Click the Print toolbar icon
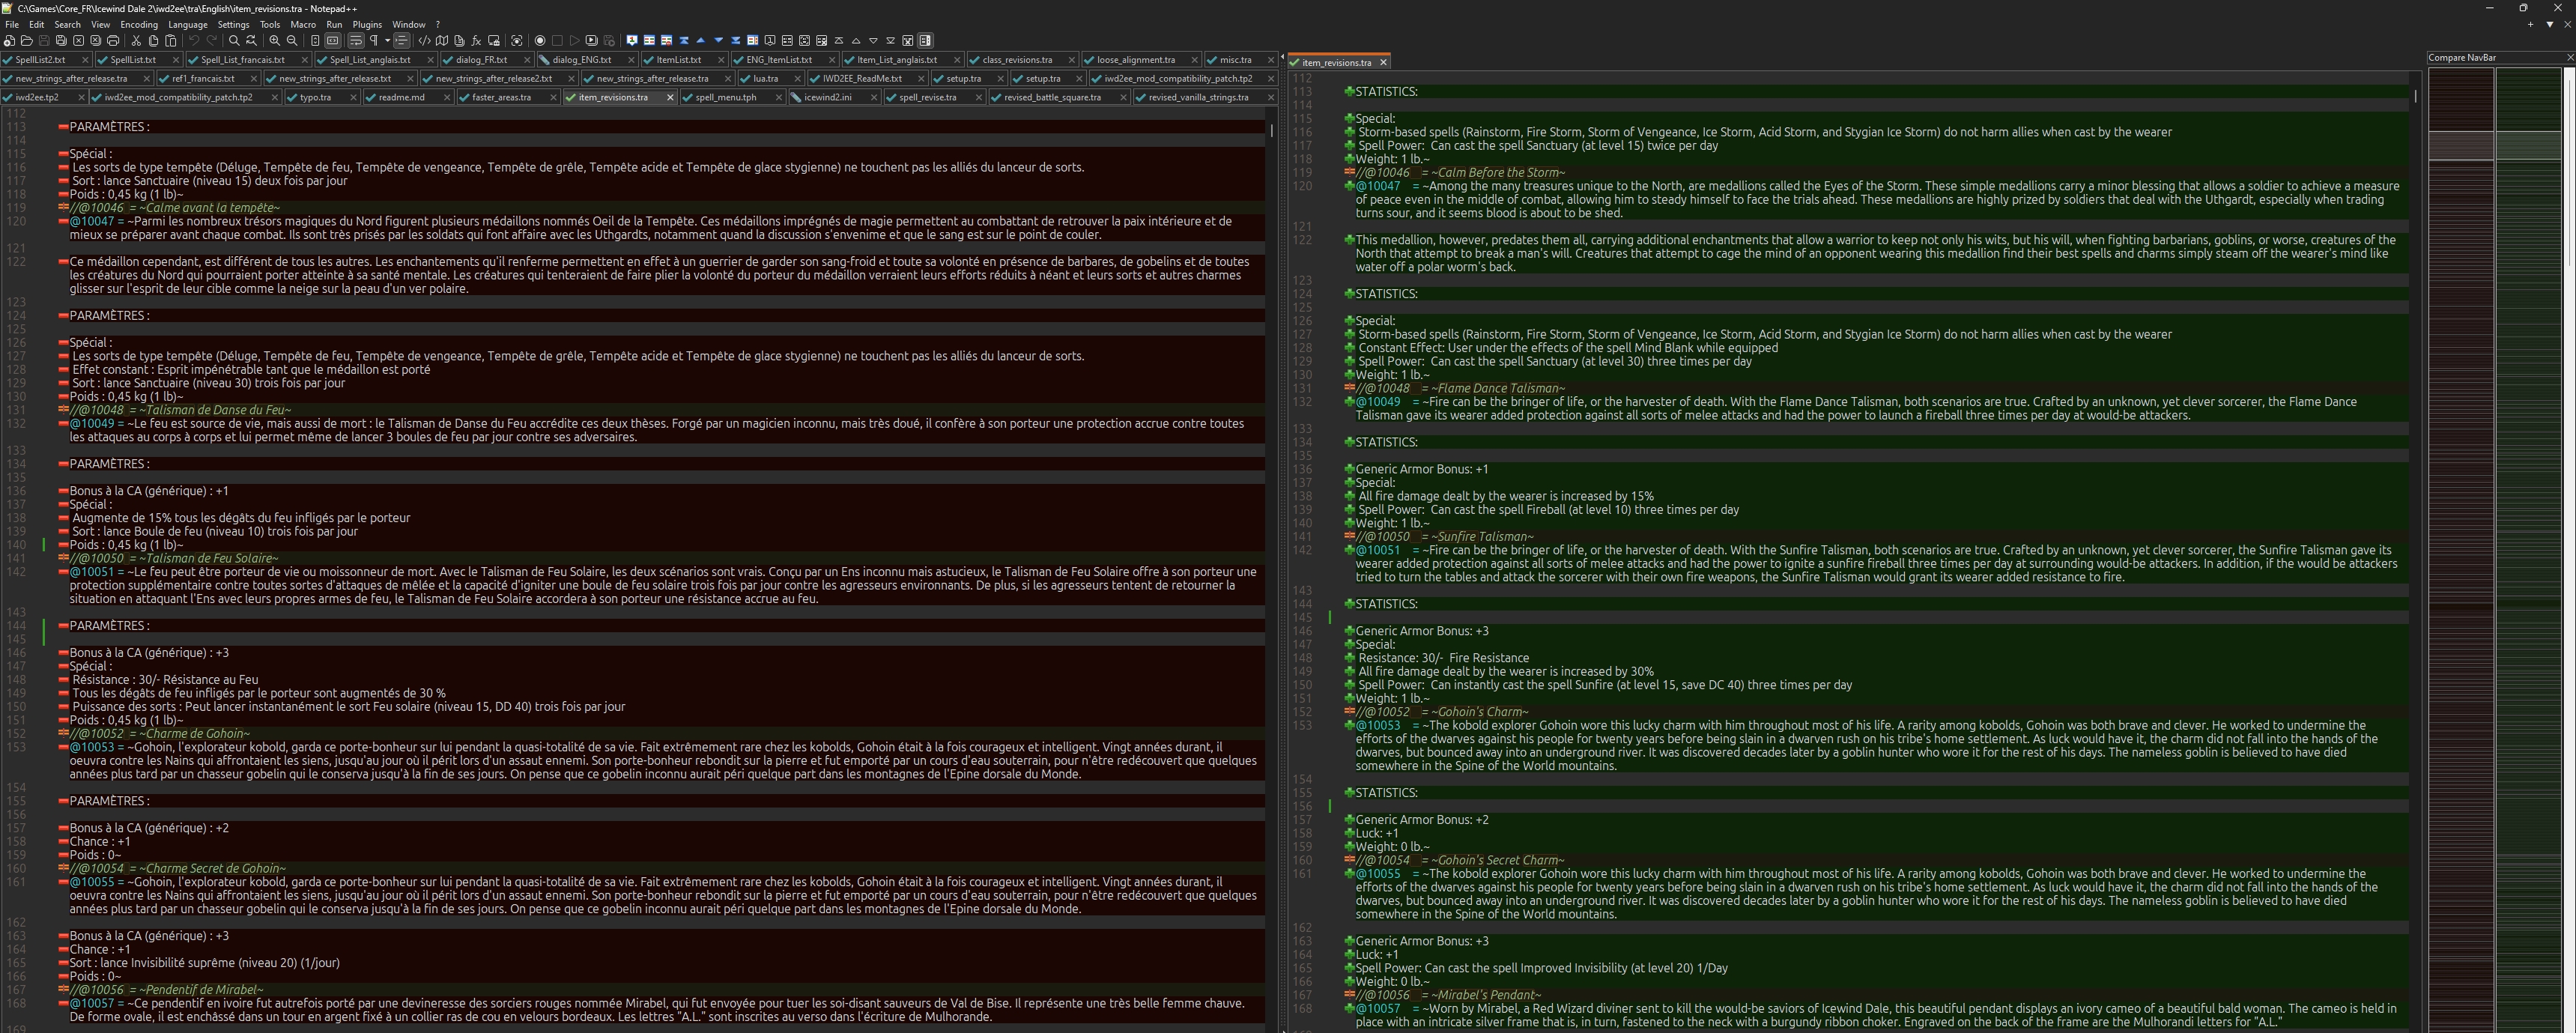 113,41
